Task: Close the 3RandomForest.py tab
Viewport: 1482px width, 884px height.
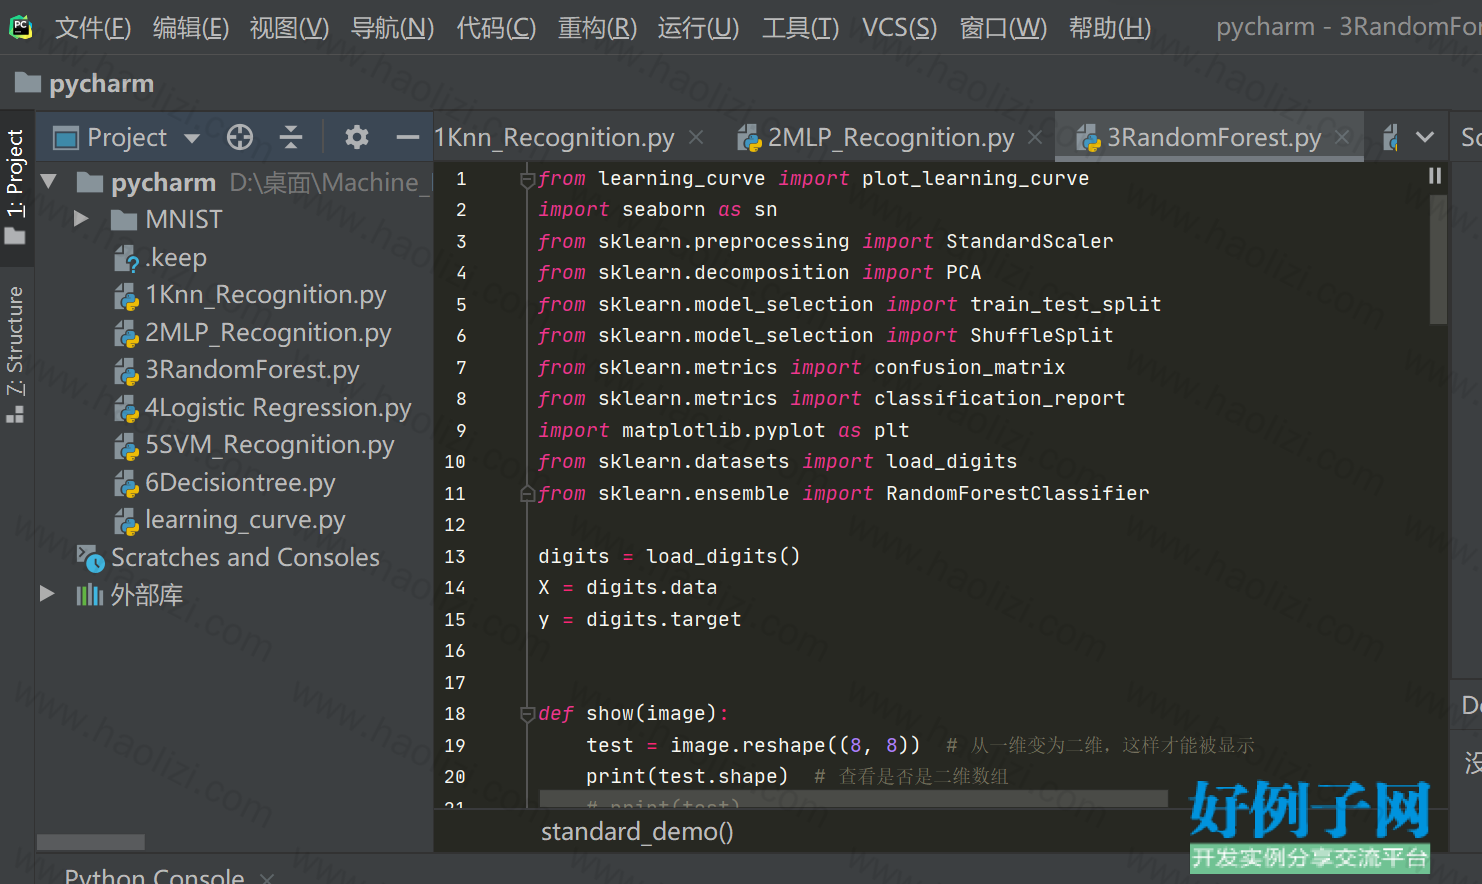Action: 1342,137
